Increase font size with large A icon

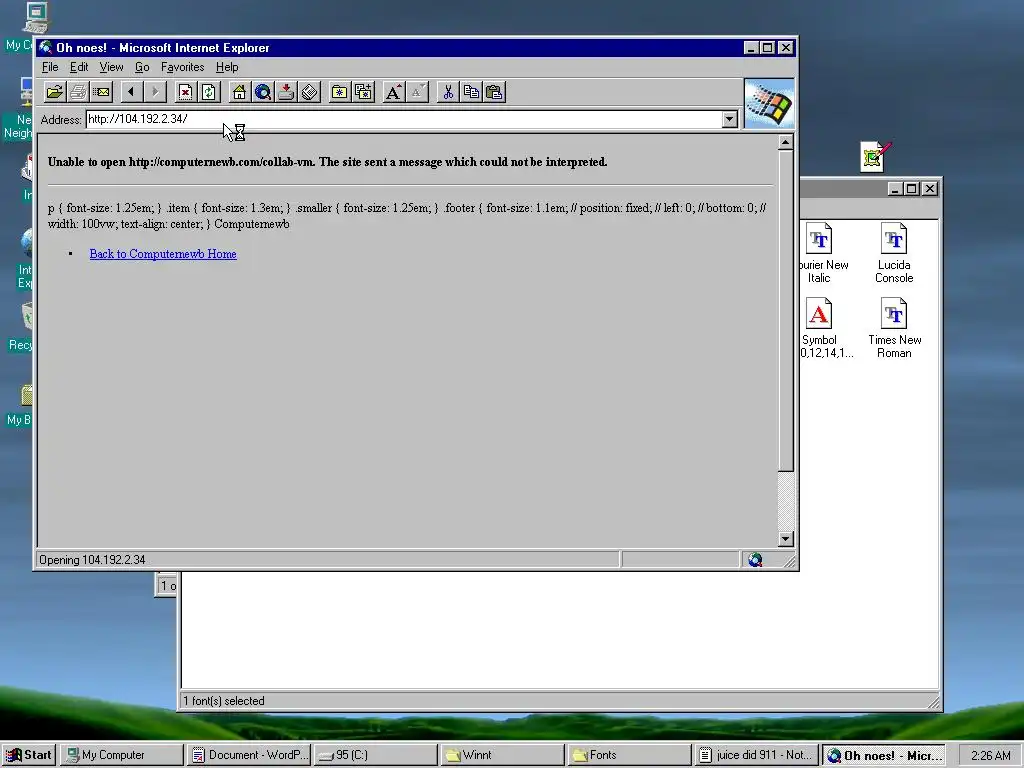pos(393,92)
